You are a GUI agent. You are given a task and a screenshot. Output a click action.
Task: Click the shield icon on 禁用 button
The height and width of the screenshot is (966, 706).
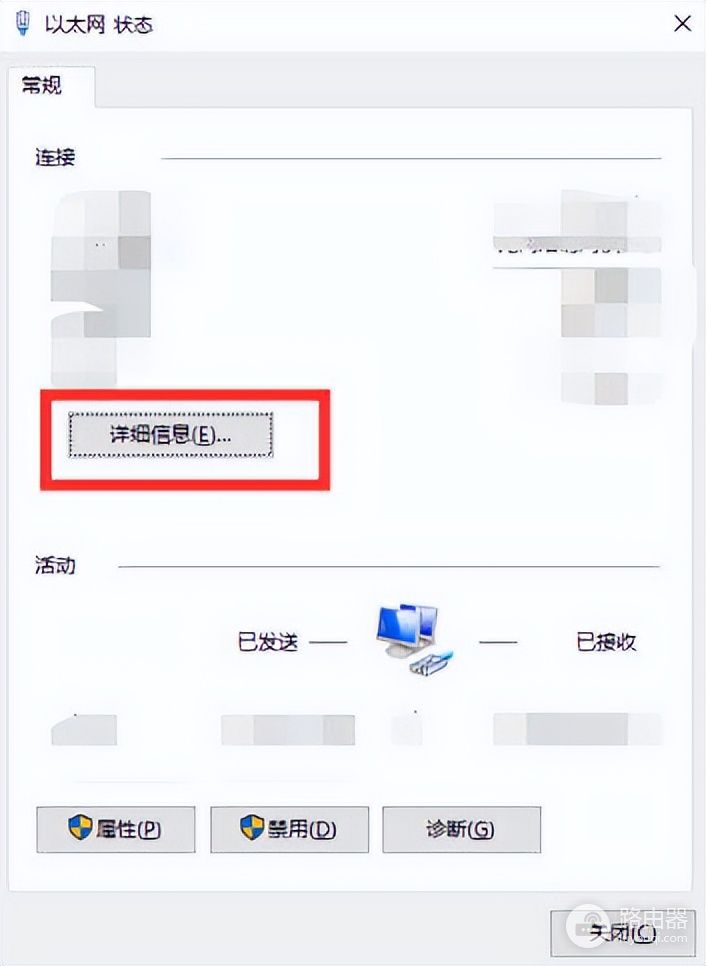(252, 827)
